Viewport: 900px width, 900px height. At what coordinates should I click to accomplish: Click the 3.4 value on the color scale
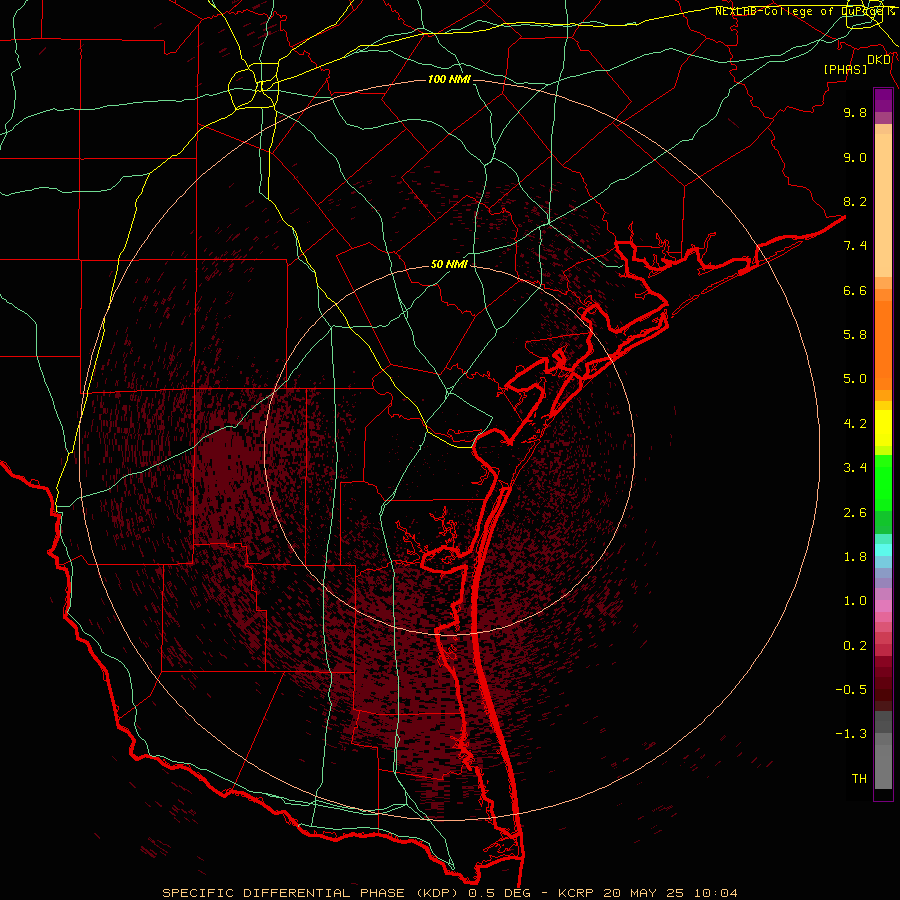(x=855, y=468)
